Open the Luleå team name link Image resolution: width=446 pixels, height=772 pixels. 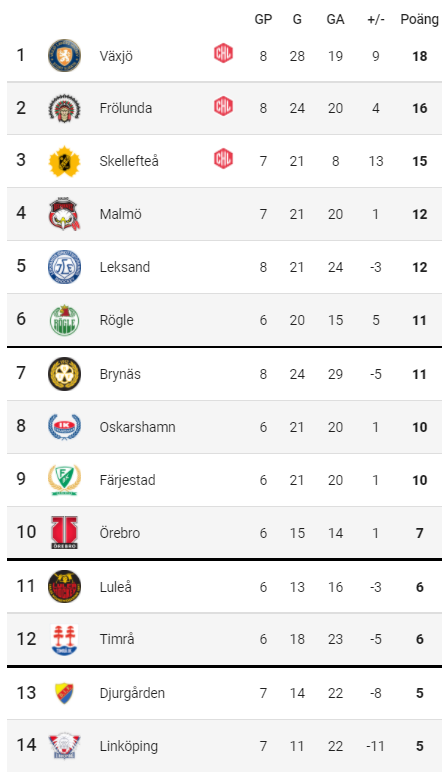click(116, 586)
